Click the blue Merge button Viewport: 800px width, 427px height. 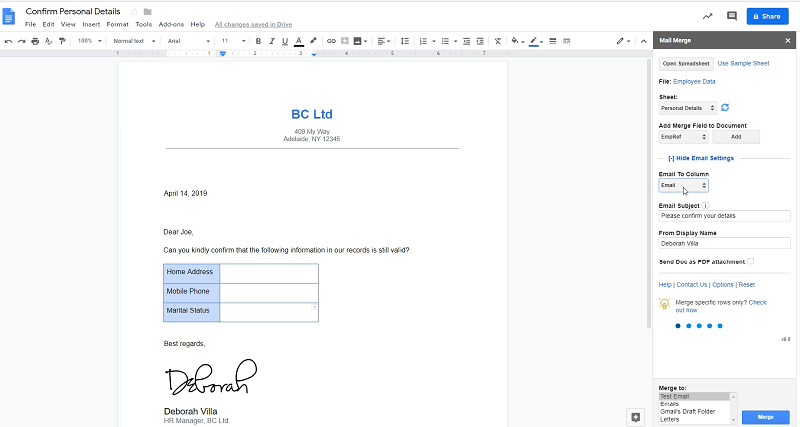coord(765,415)
